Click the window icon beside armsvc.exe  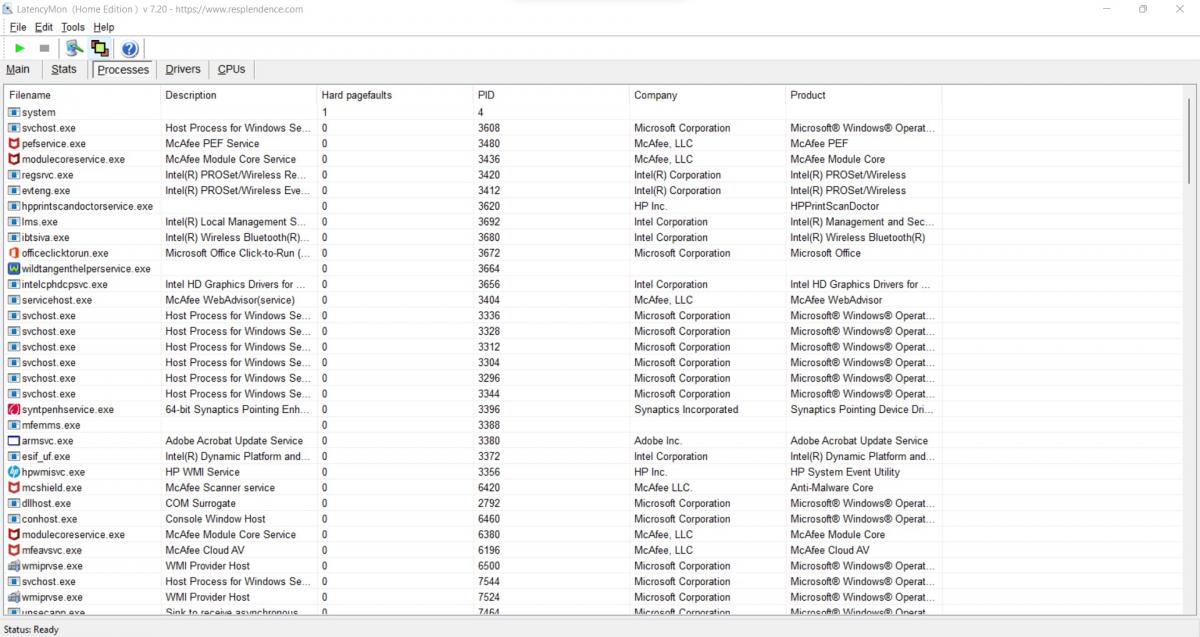click(x=14, y=441)
